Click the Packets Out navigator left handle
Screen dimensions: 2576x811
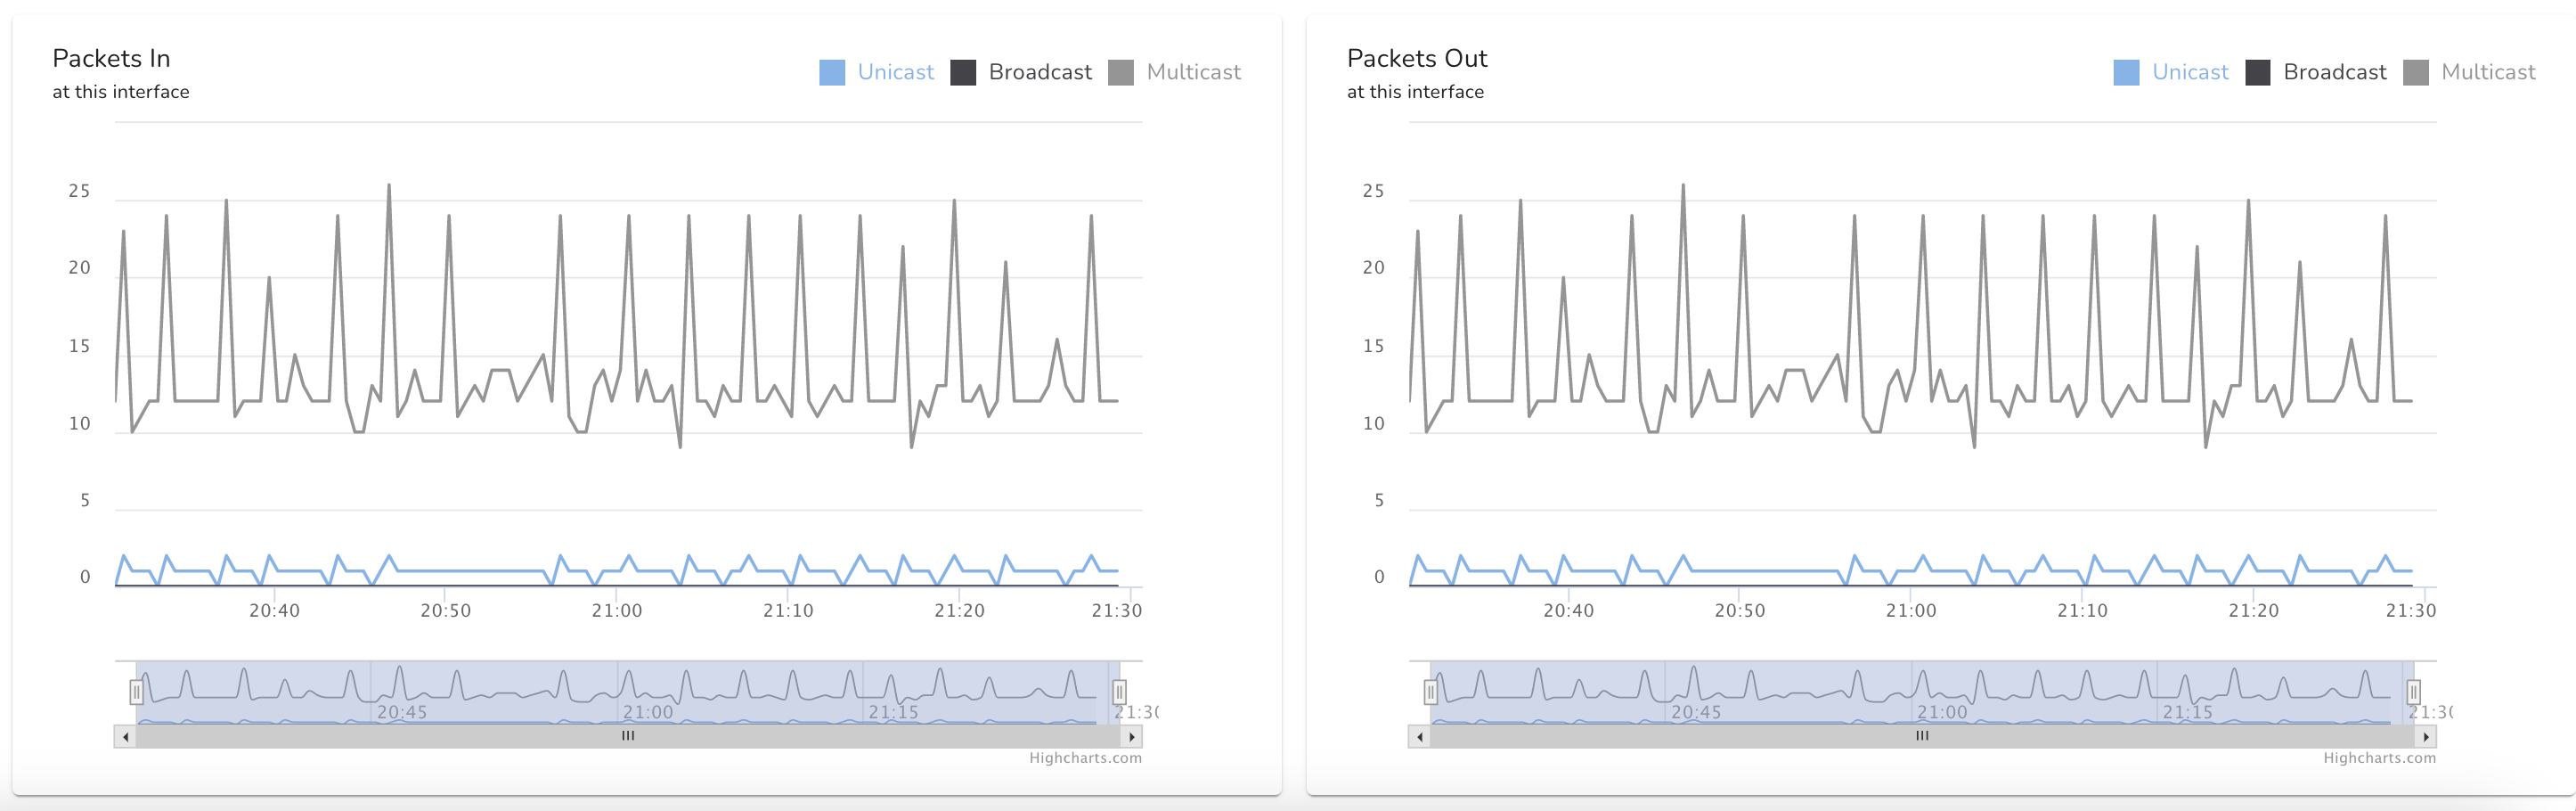click(x=1431, y=691)
